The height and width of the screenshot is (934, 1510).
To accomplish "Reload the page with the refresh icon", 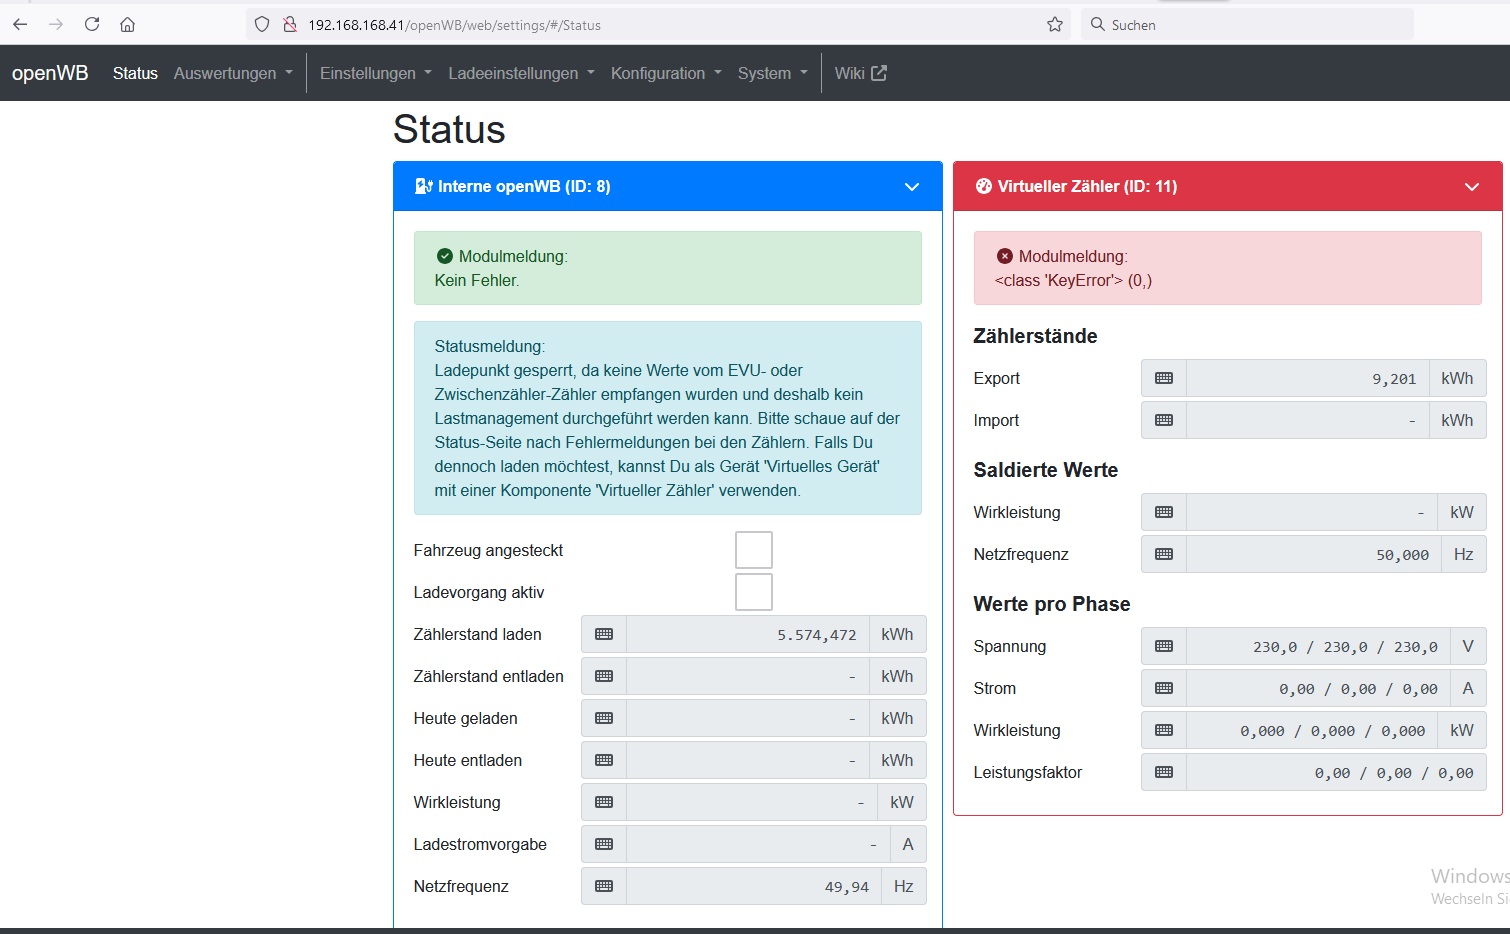I will click(92, 24).
